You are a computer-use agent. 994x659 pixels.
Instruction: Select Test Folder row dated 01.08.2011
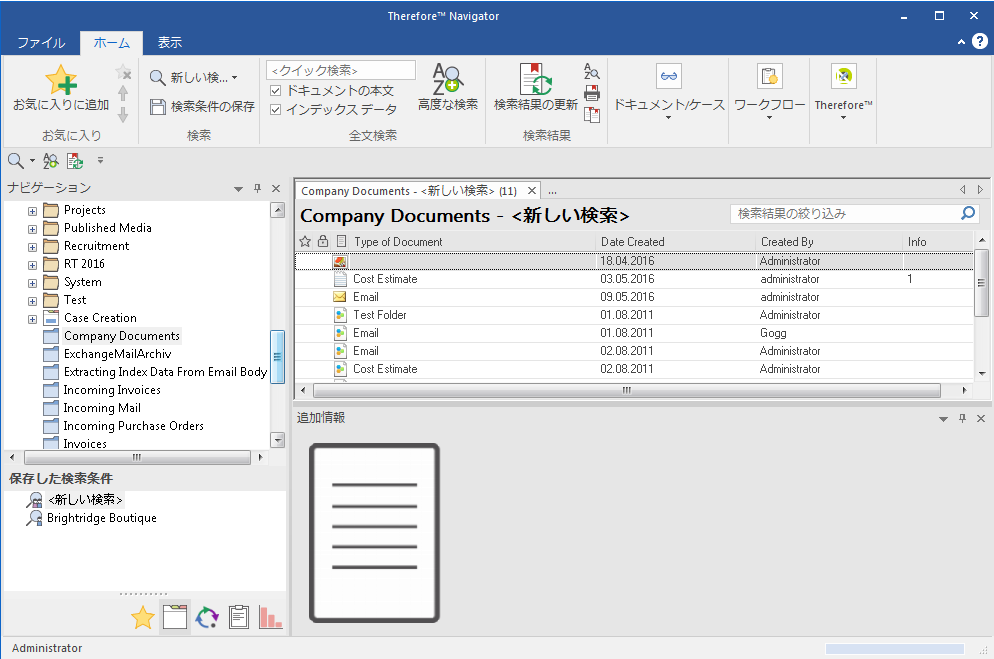tap(634, 315)
